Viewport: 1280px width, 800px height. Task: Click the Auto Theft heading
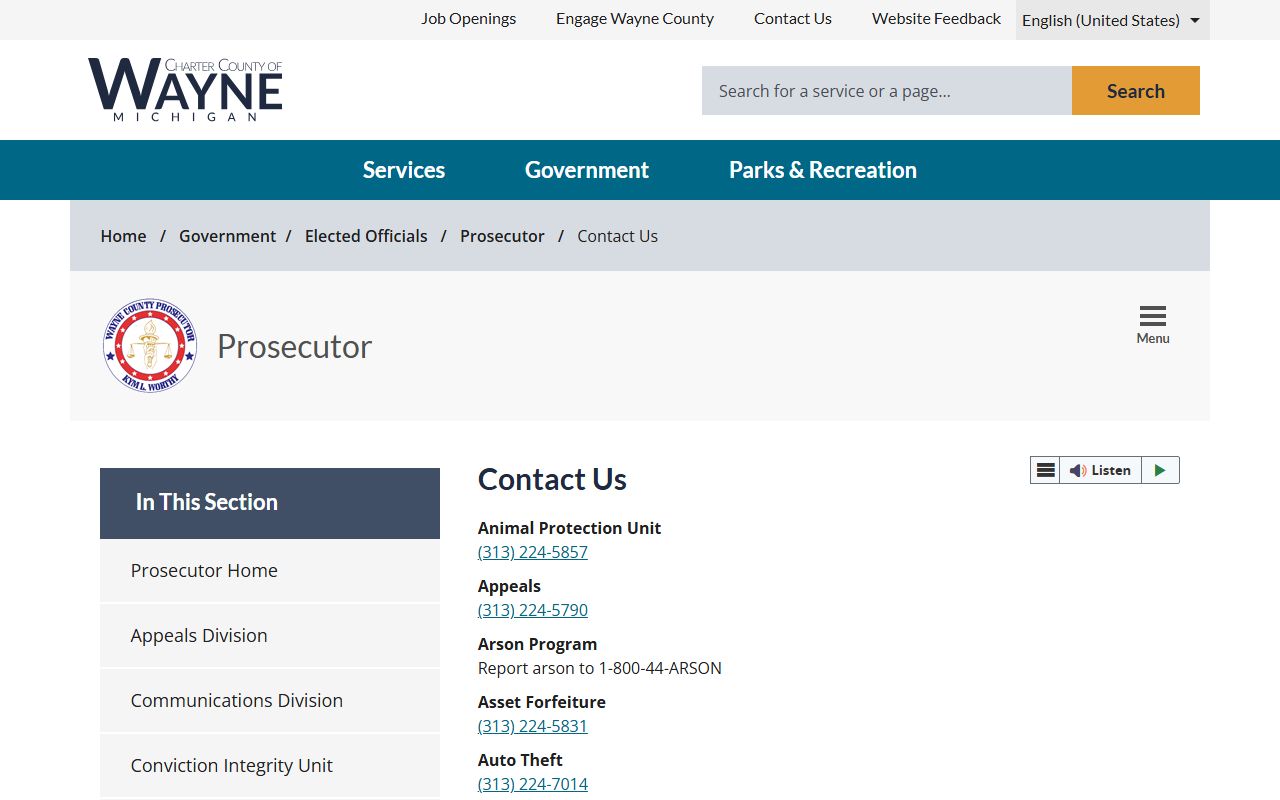tap(520, 760)
